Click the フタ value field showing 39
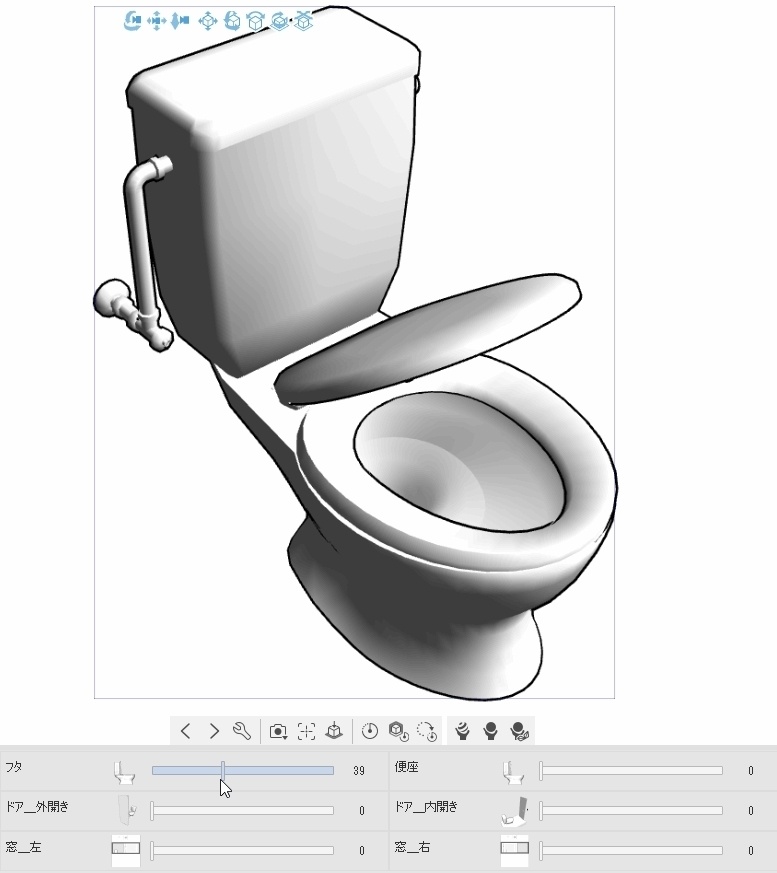This screenshot has width=777, height=873. [359, 771]
